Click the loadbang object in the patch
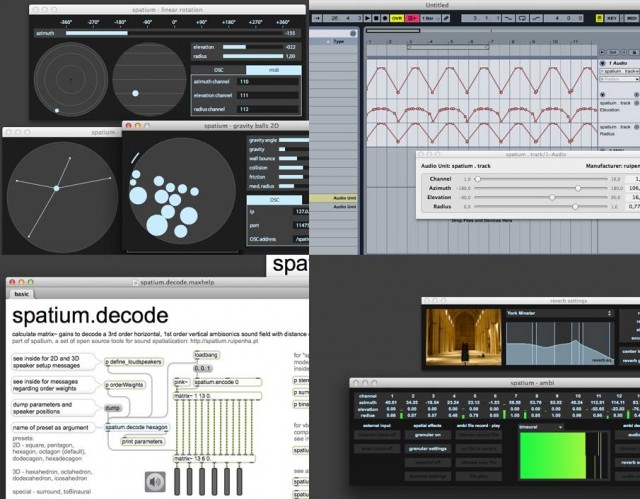The width and height of the screenshot is (640, 499). pyautogui.click(x=207, y=354)
